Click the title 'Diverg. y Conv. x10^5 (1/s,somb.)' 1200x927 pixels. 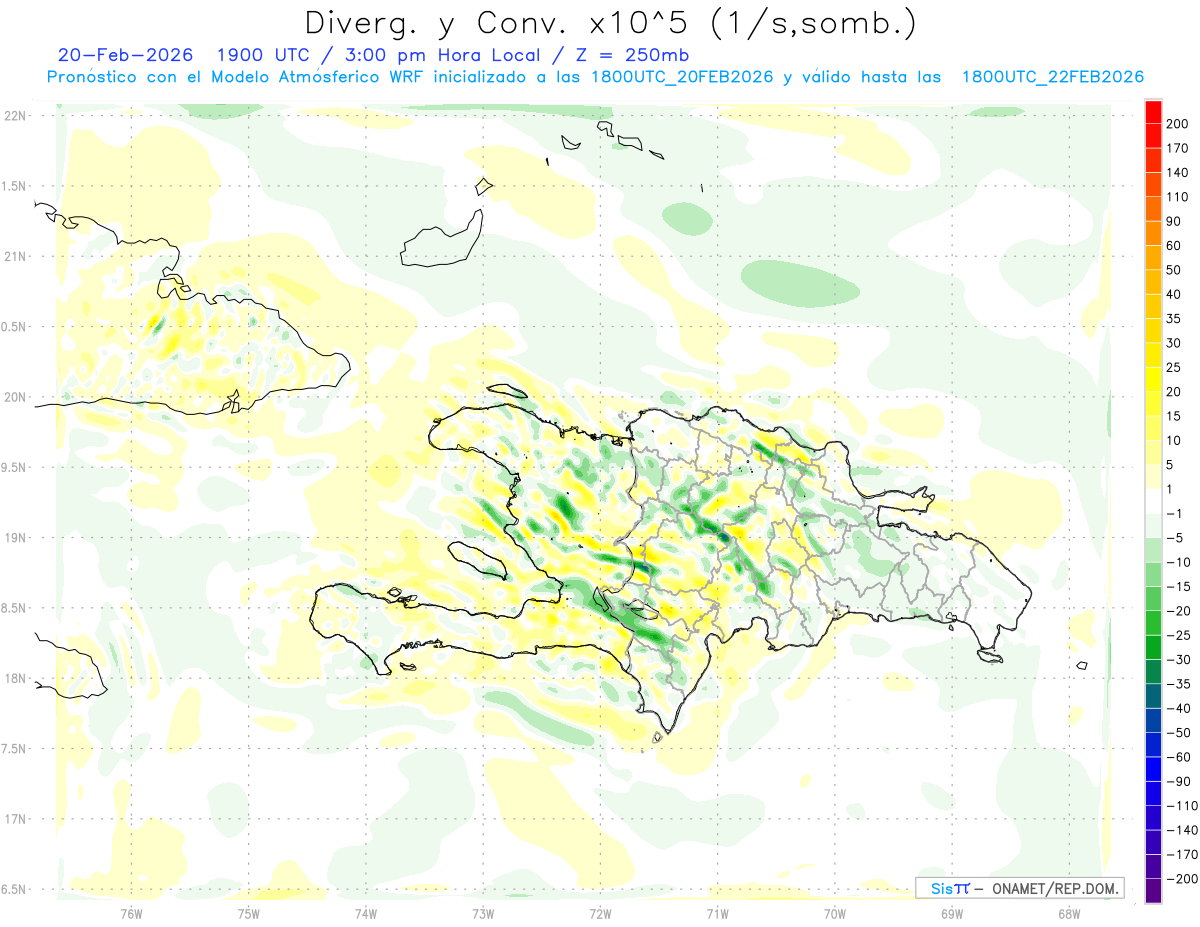click(610, 22)
